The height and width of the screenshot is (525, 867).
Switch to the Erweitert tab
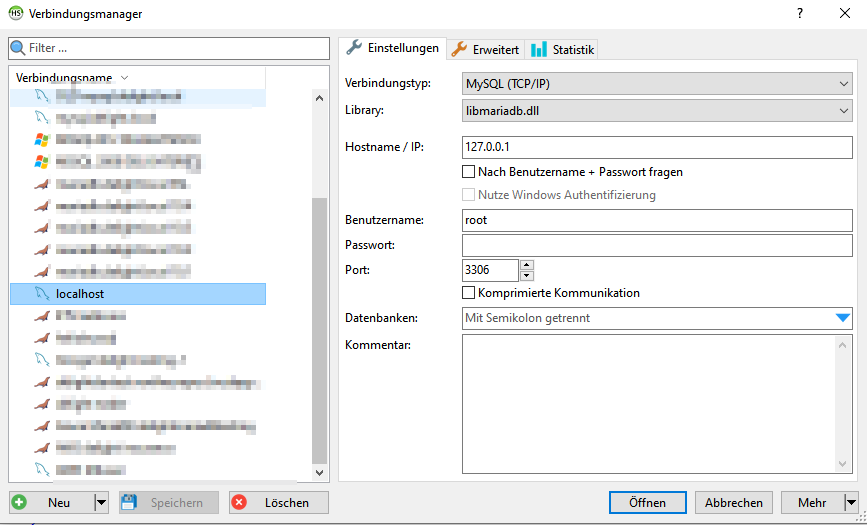click(485, 49)
